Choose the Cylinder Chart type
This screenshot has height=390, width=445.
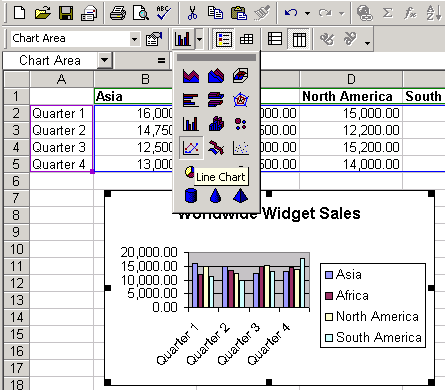(x=191, y=196)
